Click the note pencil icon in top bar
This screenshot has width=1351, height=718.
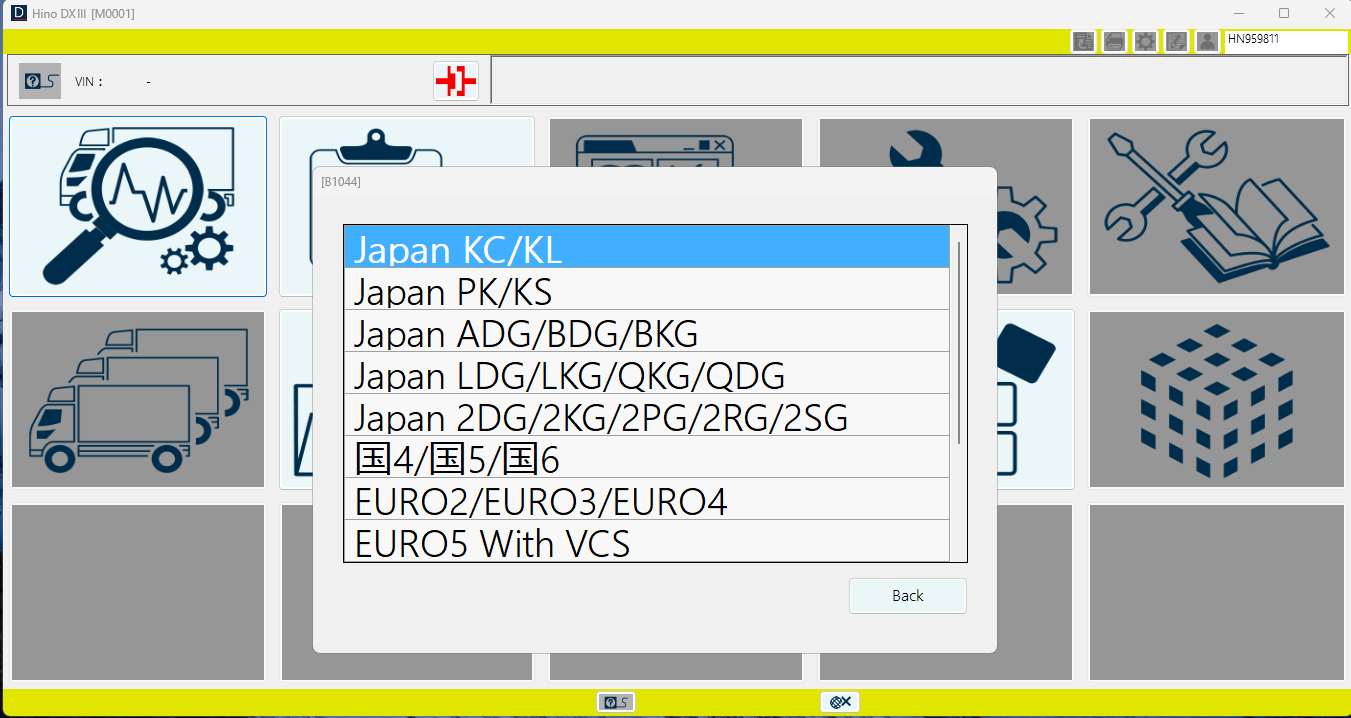[x=1177, y=41]
